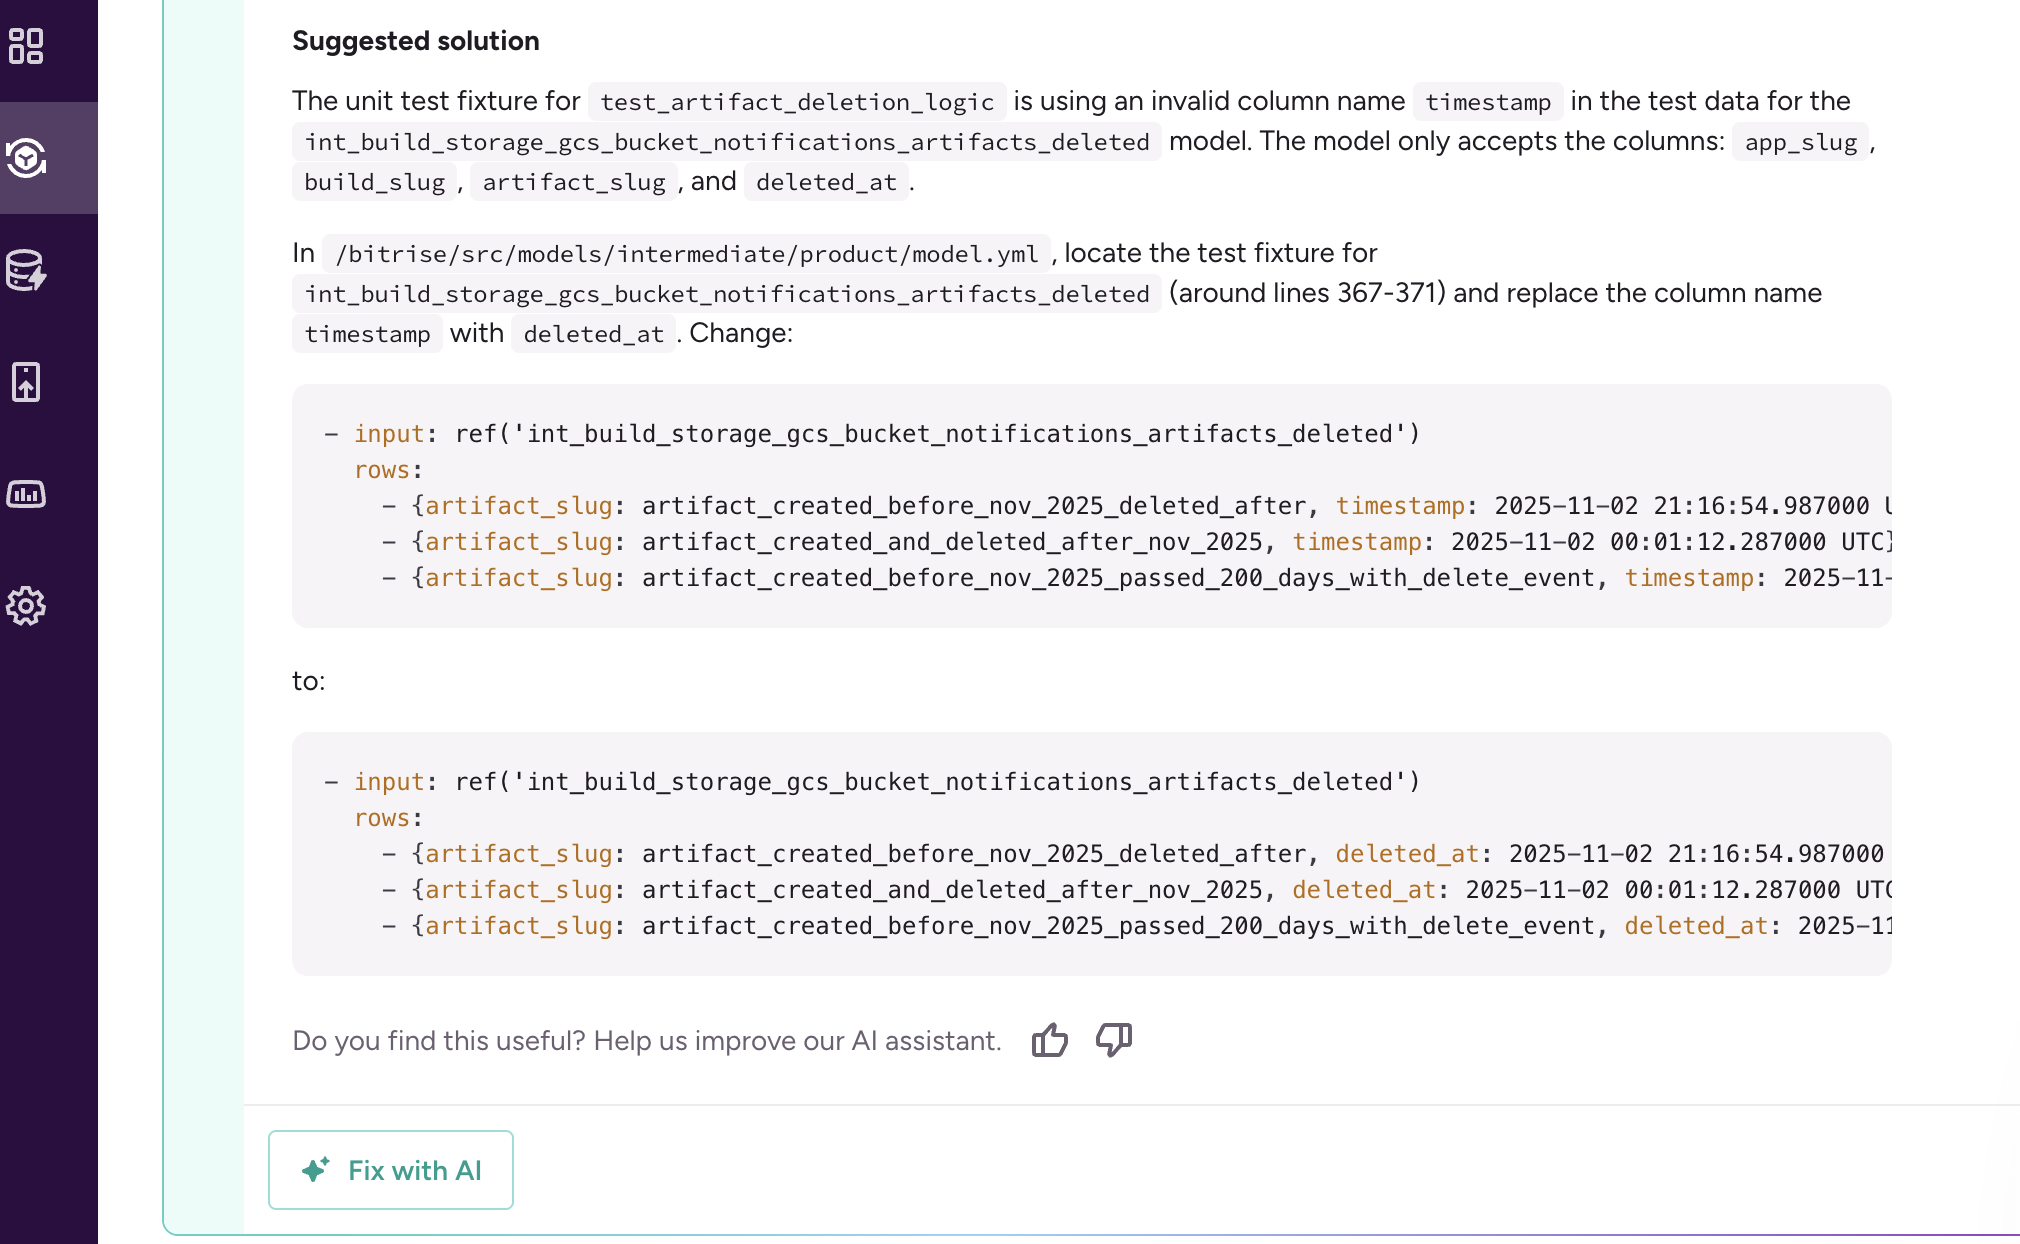Open the build cache database icon

click(26, 270)
